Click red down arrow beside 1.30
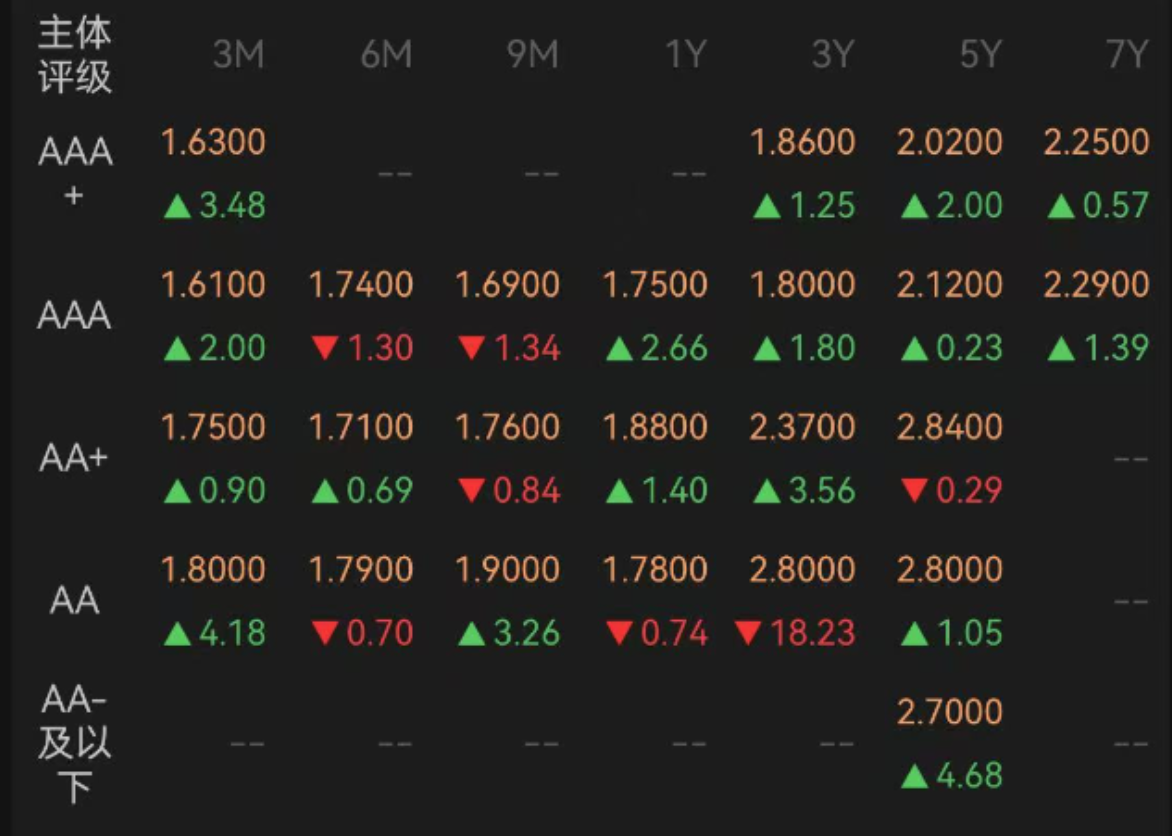Image resolution: width=1172 pixels, height=836 pixels. (x=324, y=349)
